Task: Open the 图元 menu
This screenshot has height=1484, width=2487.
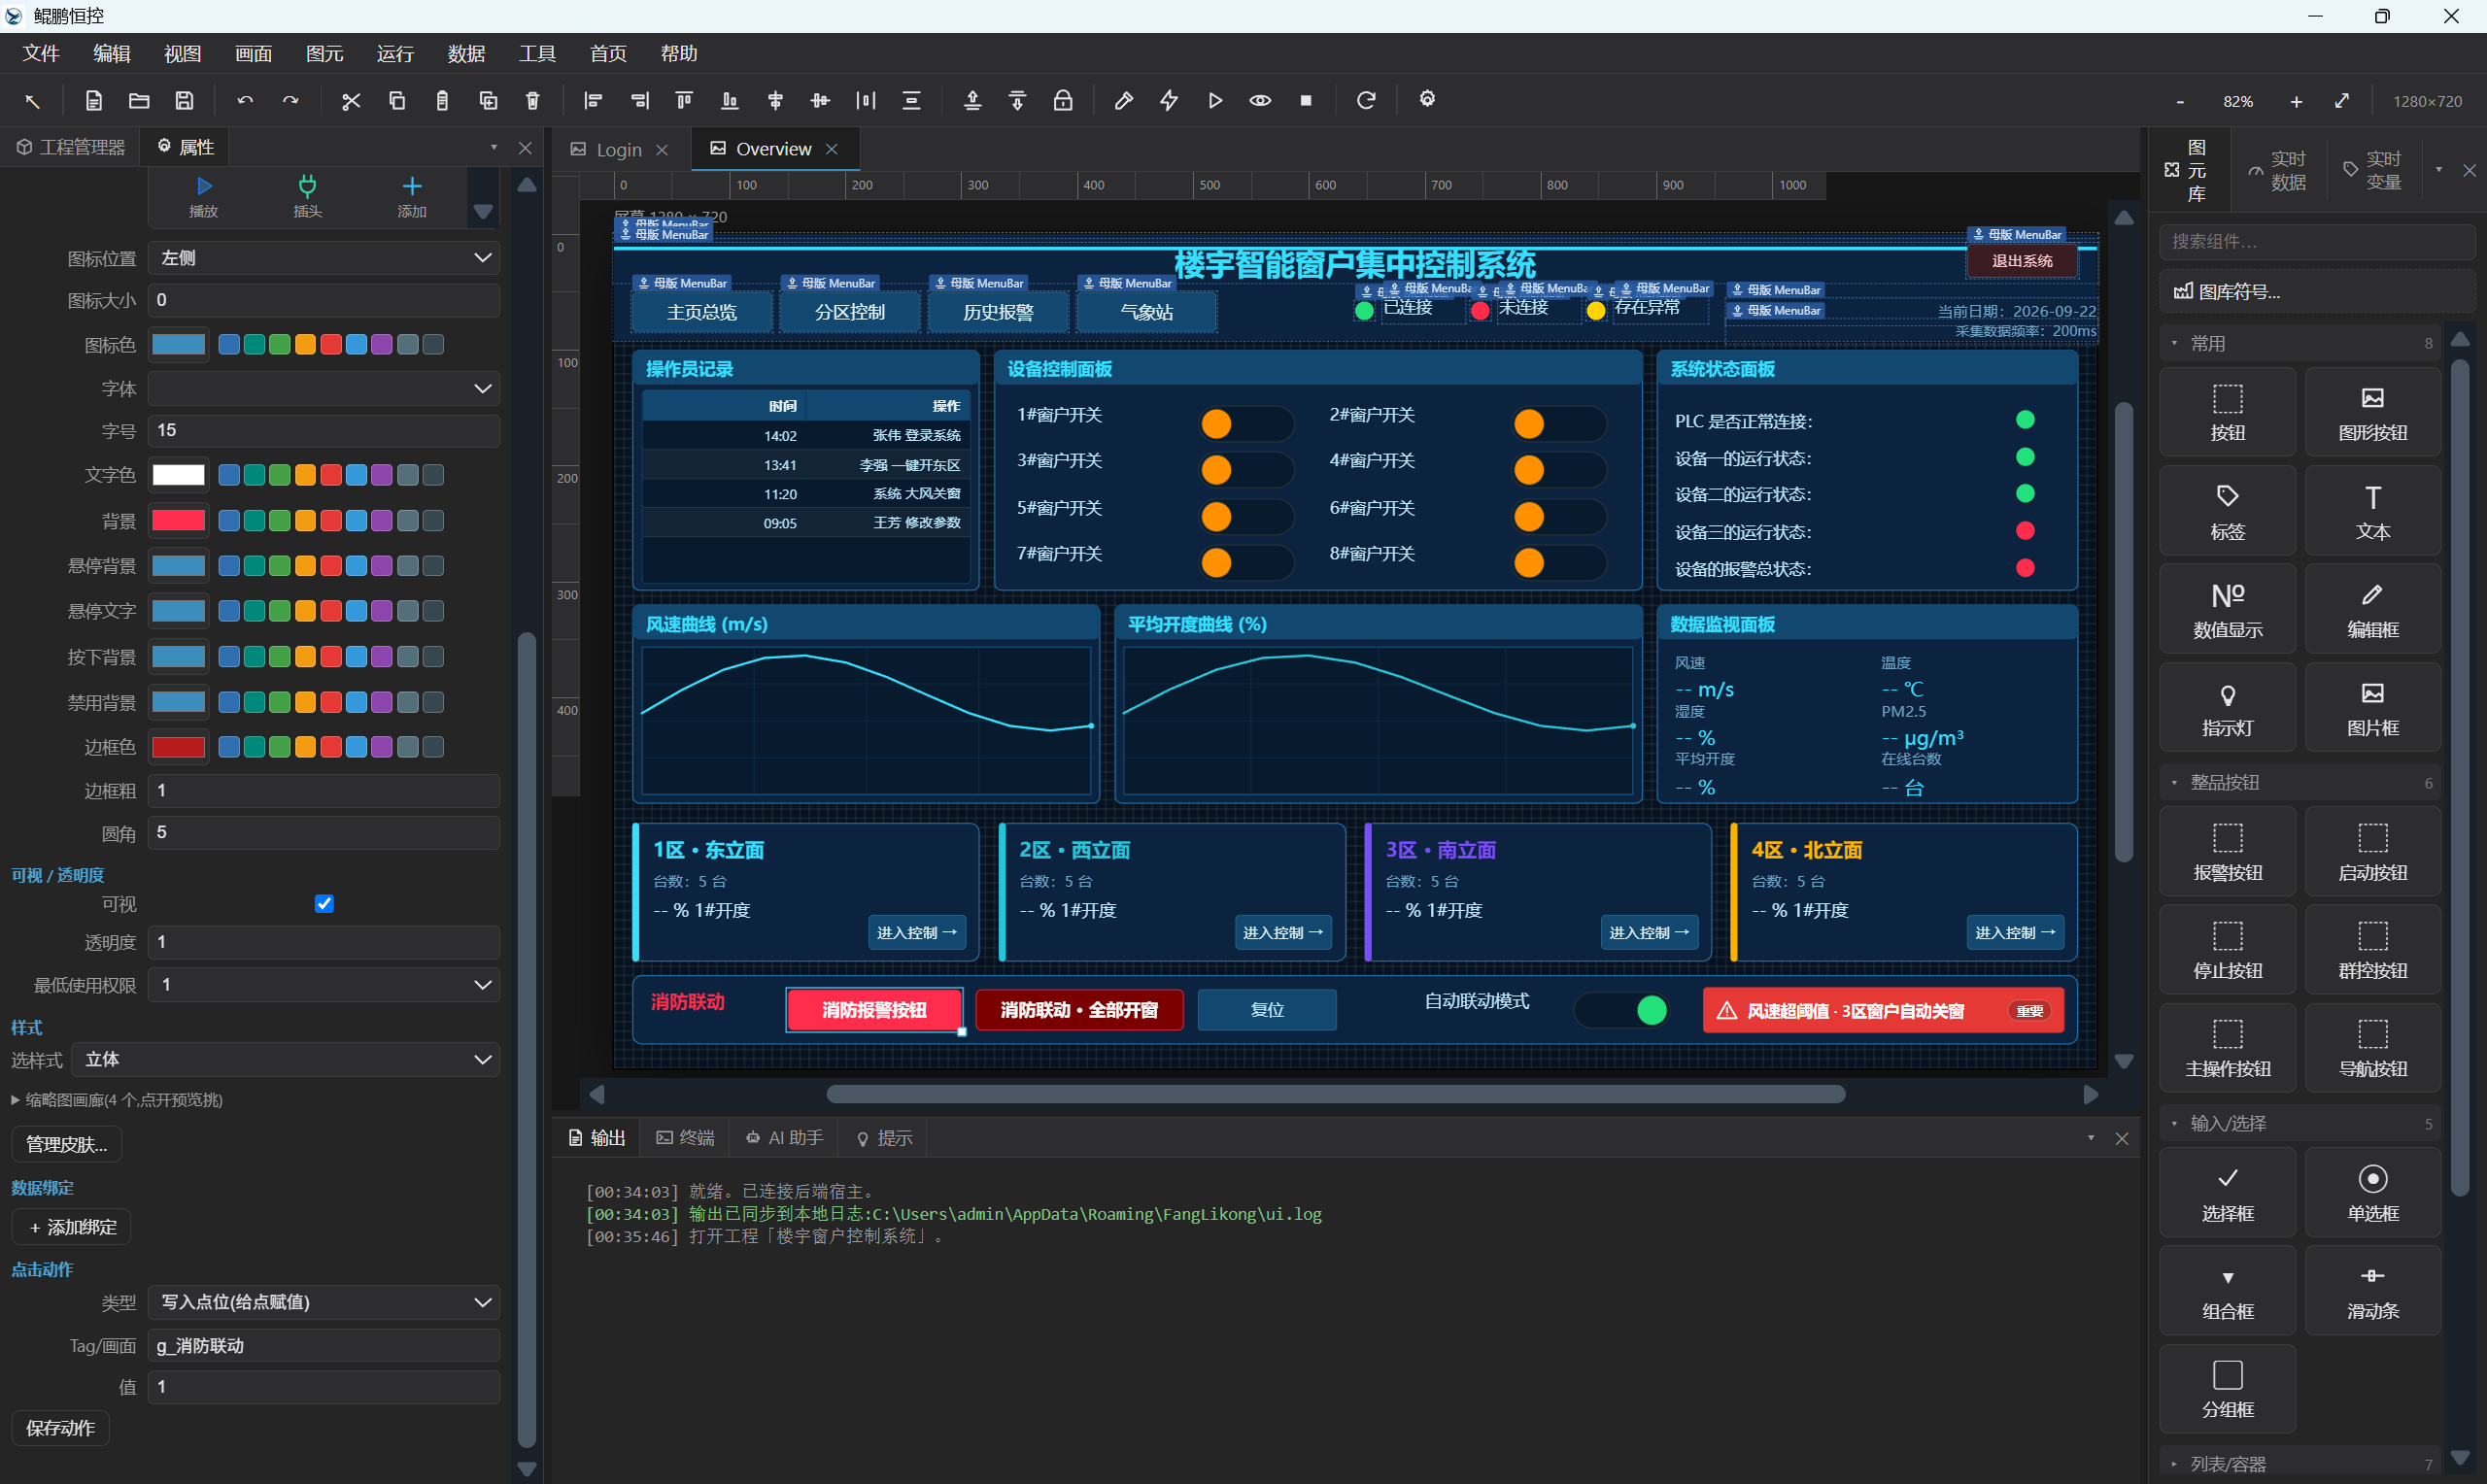Action: click(324, 54)
